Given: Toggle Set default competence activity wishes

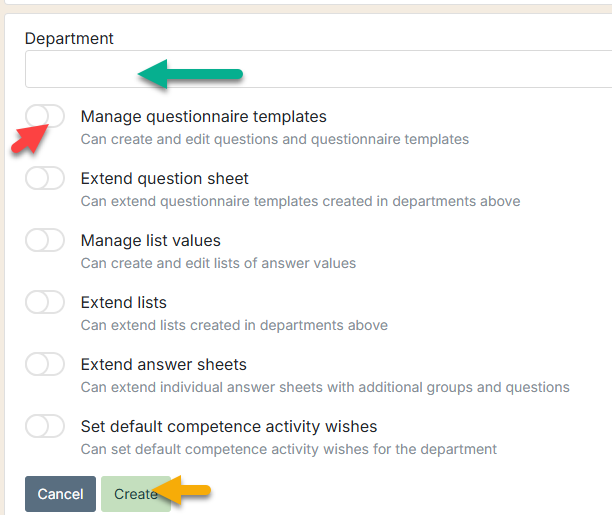Looking at the screenshot, I should [x=45, y=426].
